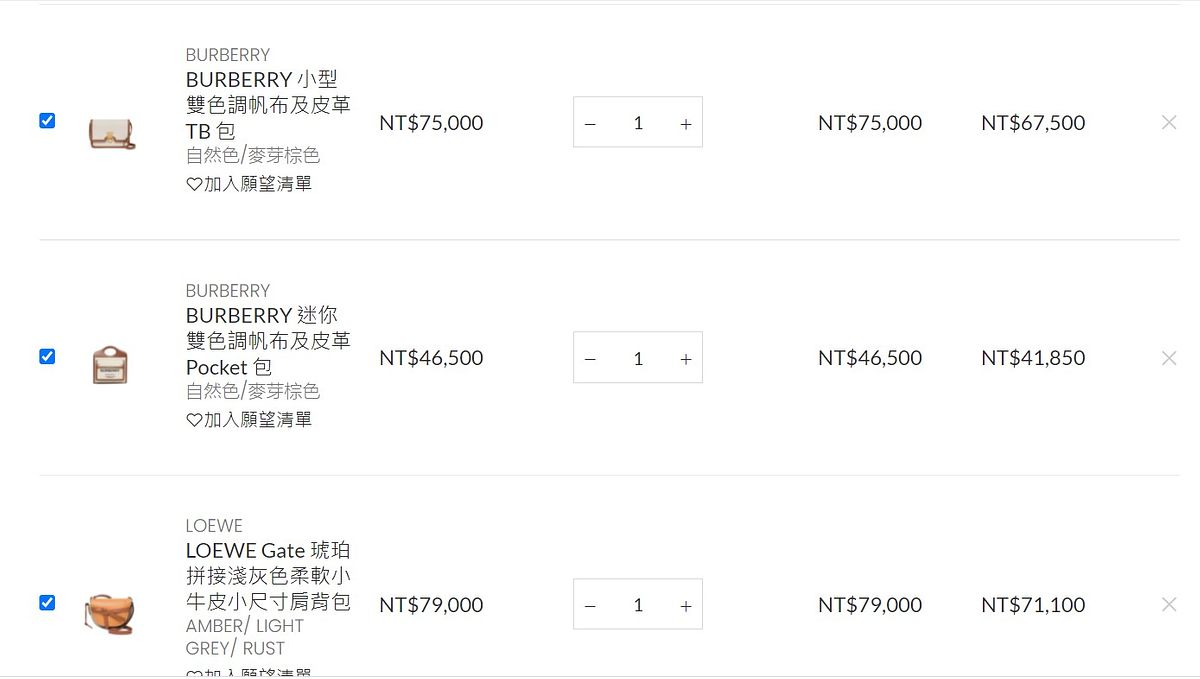Remove BURBERRY TB bag from cart
The image size is (1200, 679).
pyautogui.click(x=1169, y=123)
